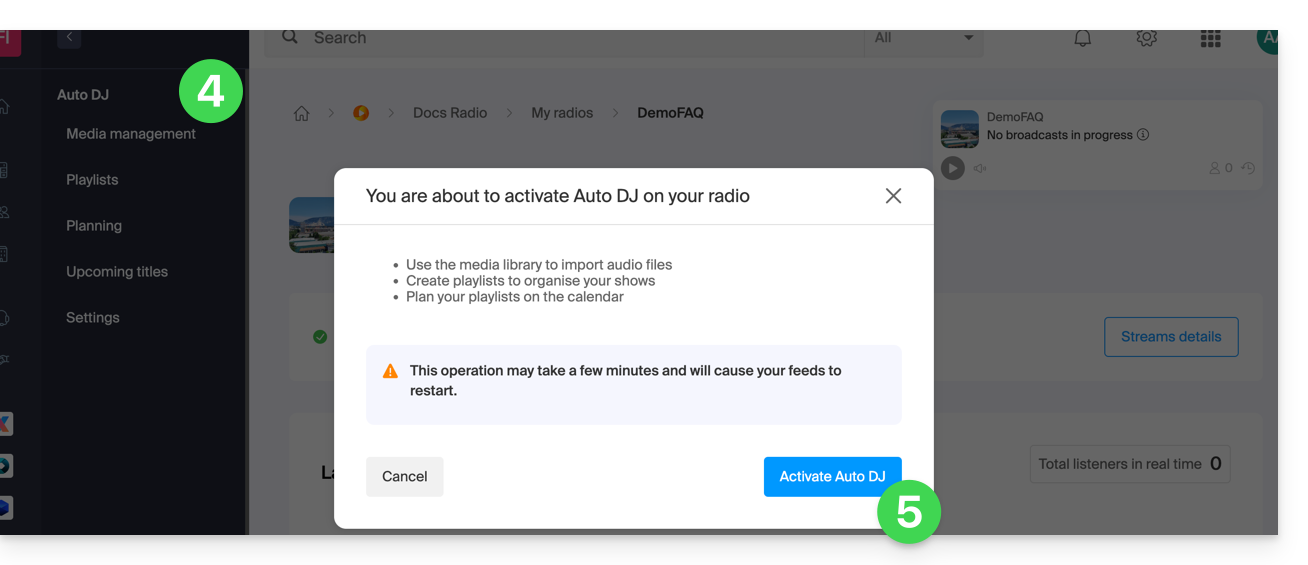The height and width of the screenshot is (565, 1308).
Task: Click the home icon in breadcrumb
Action: pos(301,113)
